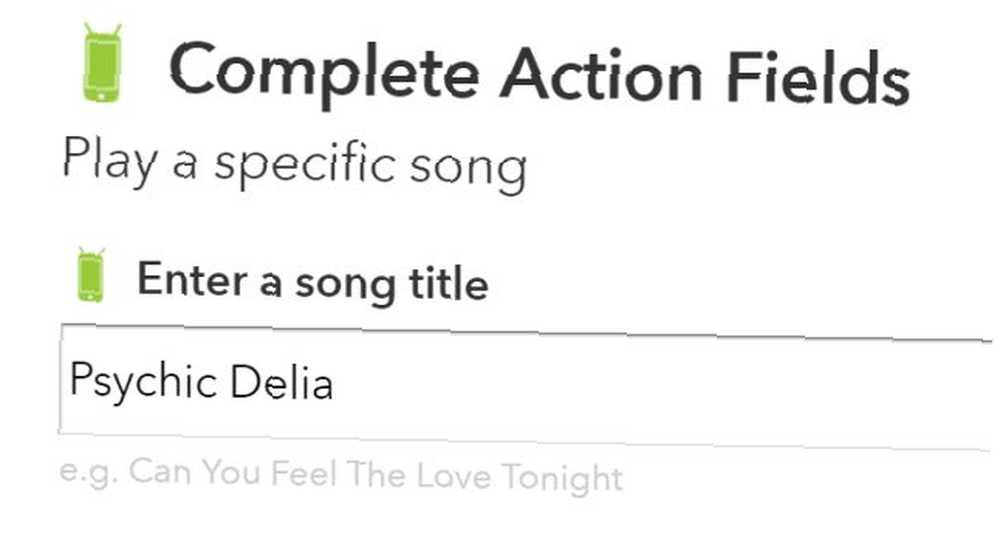Click the large Android device icon beside the heading

[102, 62]
